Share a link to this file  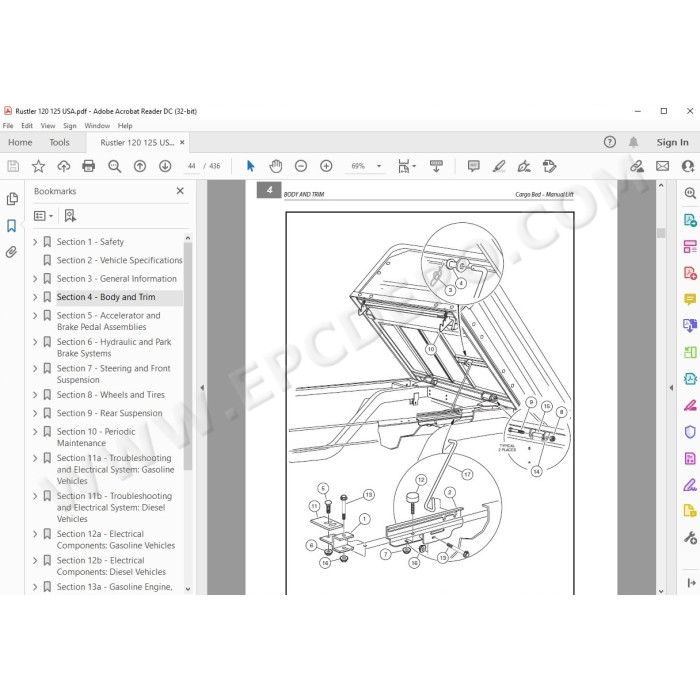pos(637,166)
